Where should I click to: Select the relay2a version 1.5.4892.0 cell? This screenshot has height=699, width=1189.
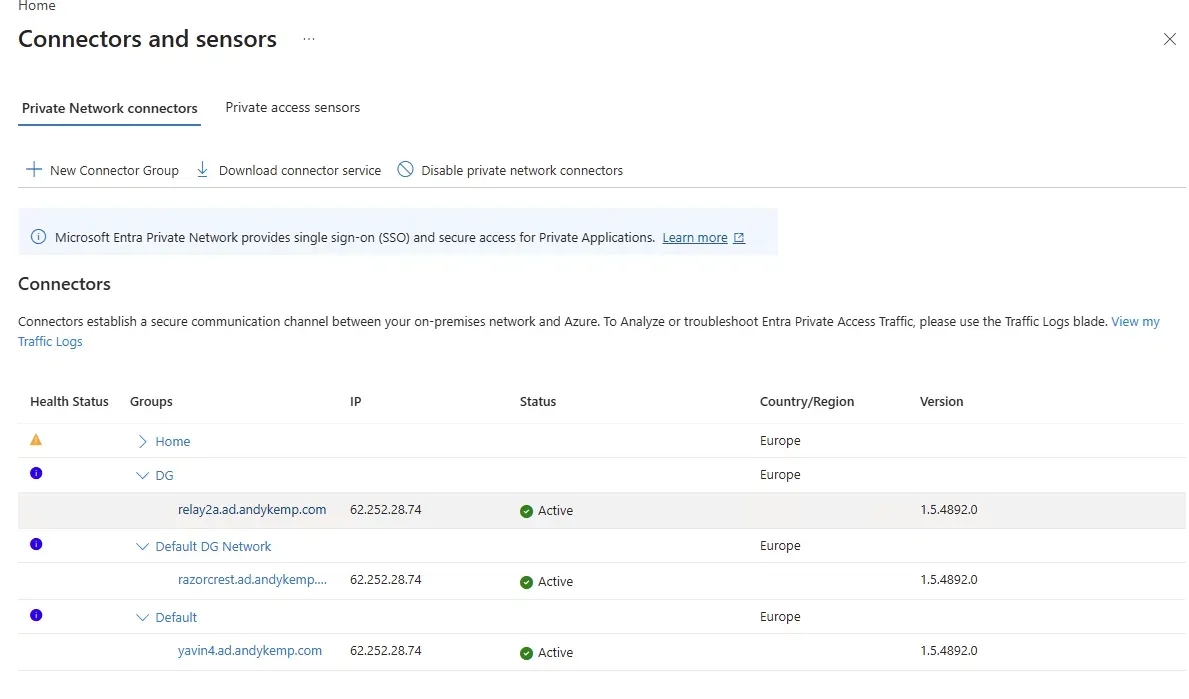(x=949, y=509)
